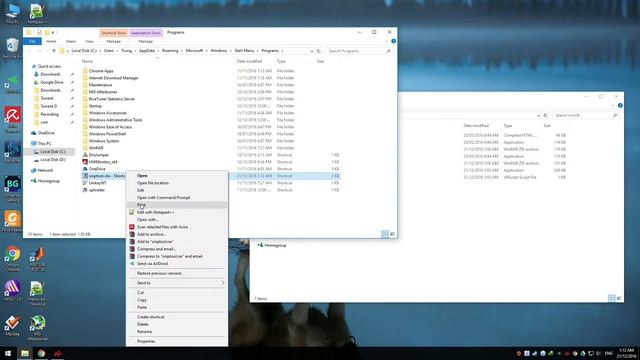The width and height of the screenshot is (640, 360).
Task: Open the address bar history dropdown
Action: click(311, 51)
